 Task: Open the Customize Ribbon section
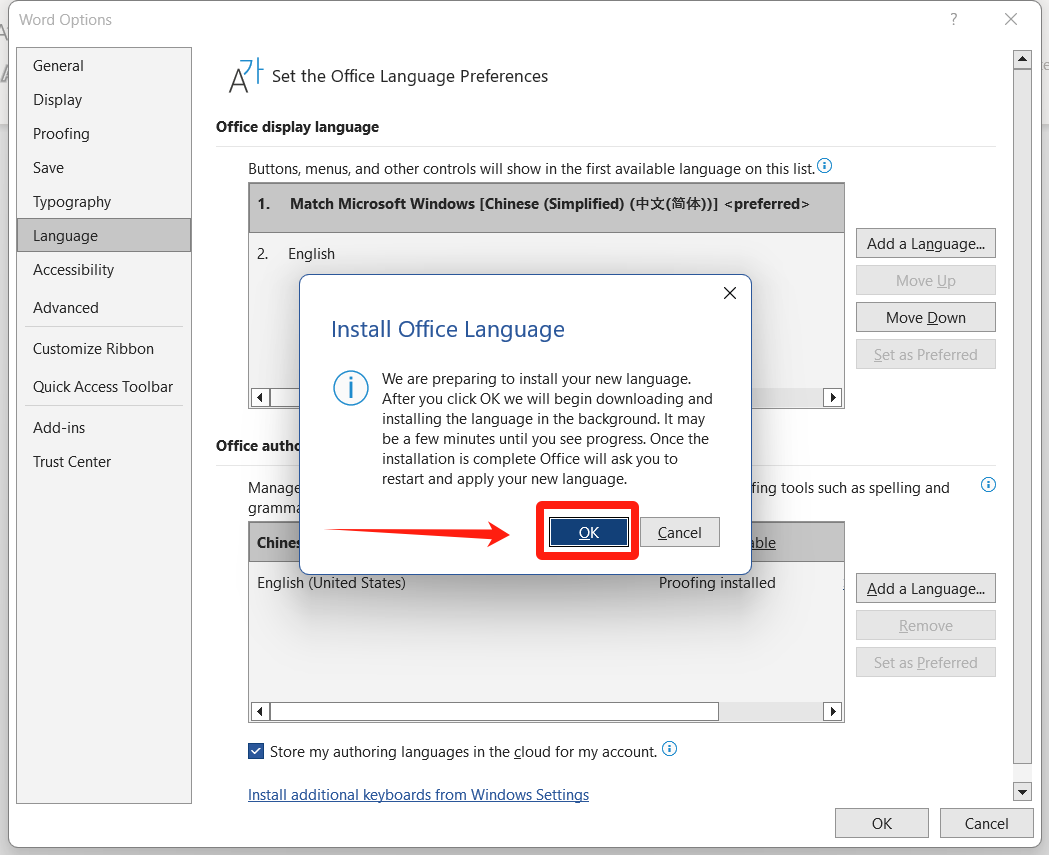pos(93,349)
